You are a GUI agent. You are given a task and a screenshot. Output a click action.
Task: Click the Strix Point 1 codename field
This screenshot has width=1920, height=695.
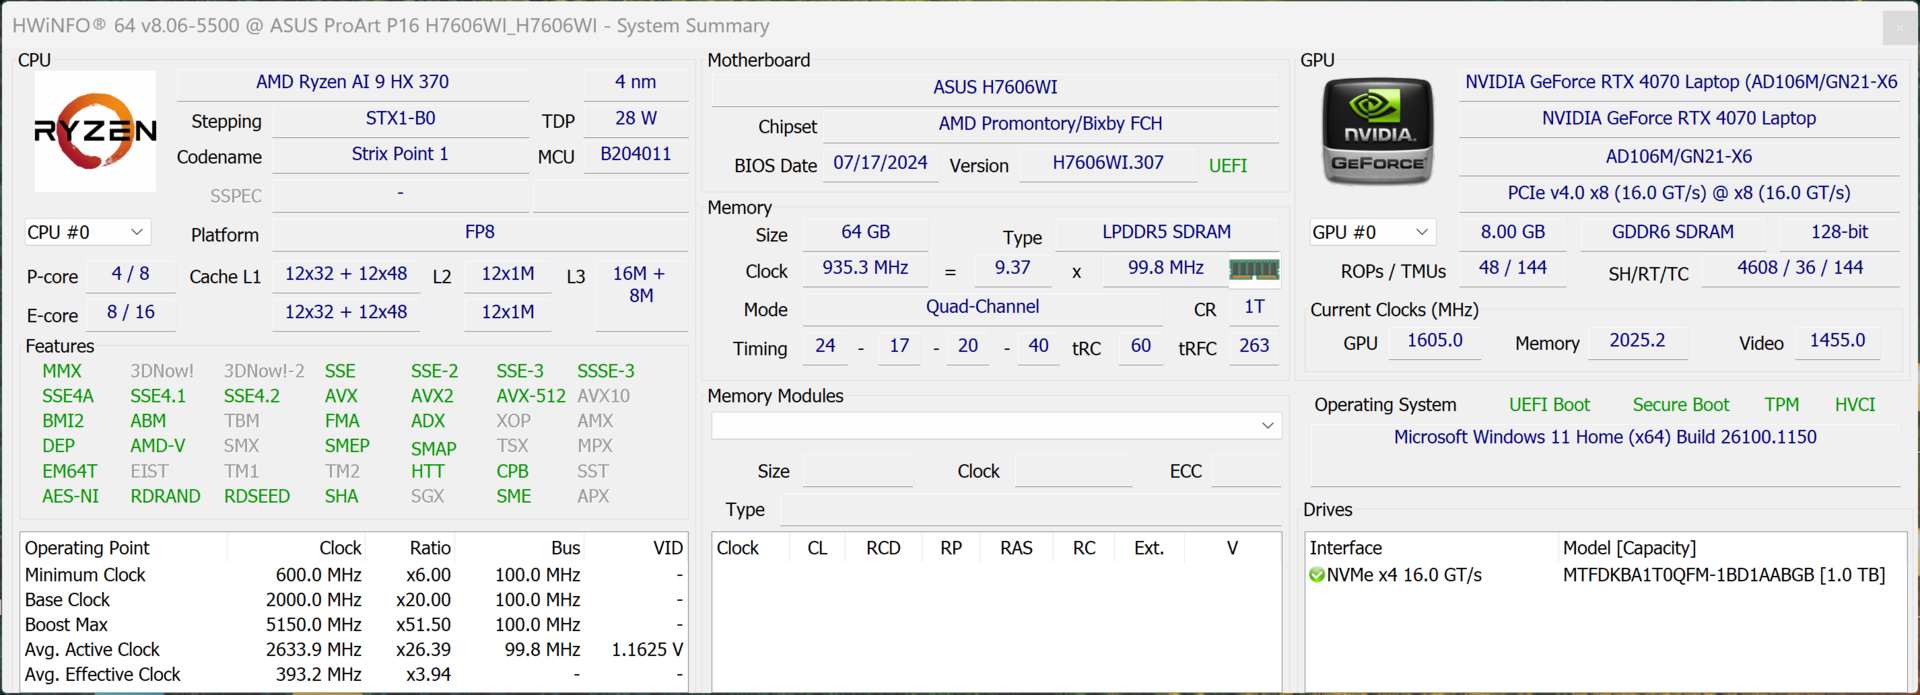pos(399,154)
